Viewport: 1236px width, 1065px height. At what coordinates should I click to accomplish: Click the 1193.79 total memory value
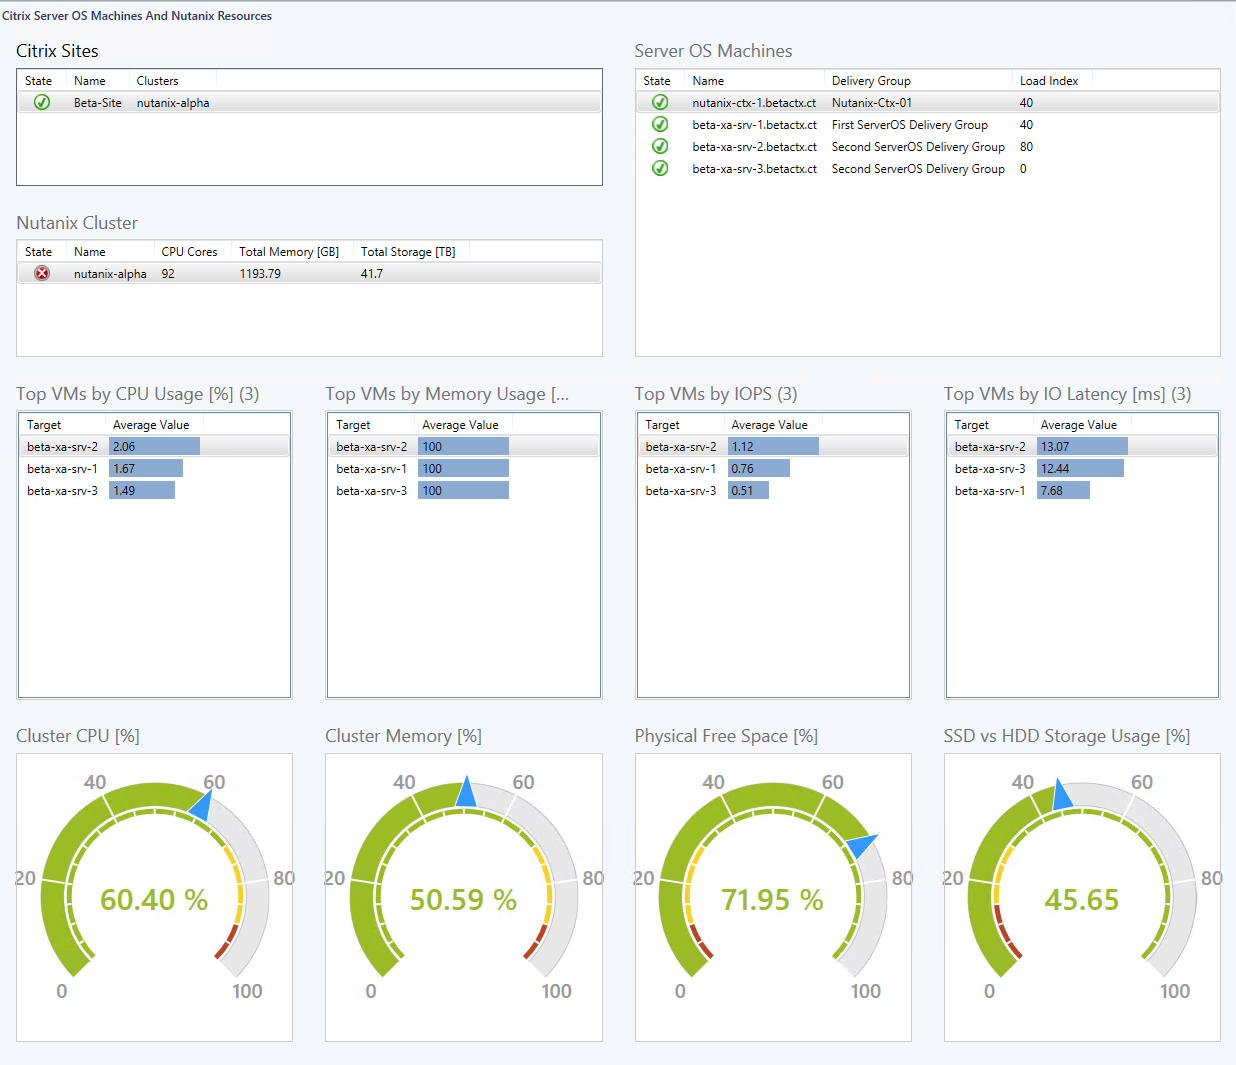coord(260,274)
